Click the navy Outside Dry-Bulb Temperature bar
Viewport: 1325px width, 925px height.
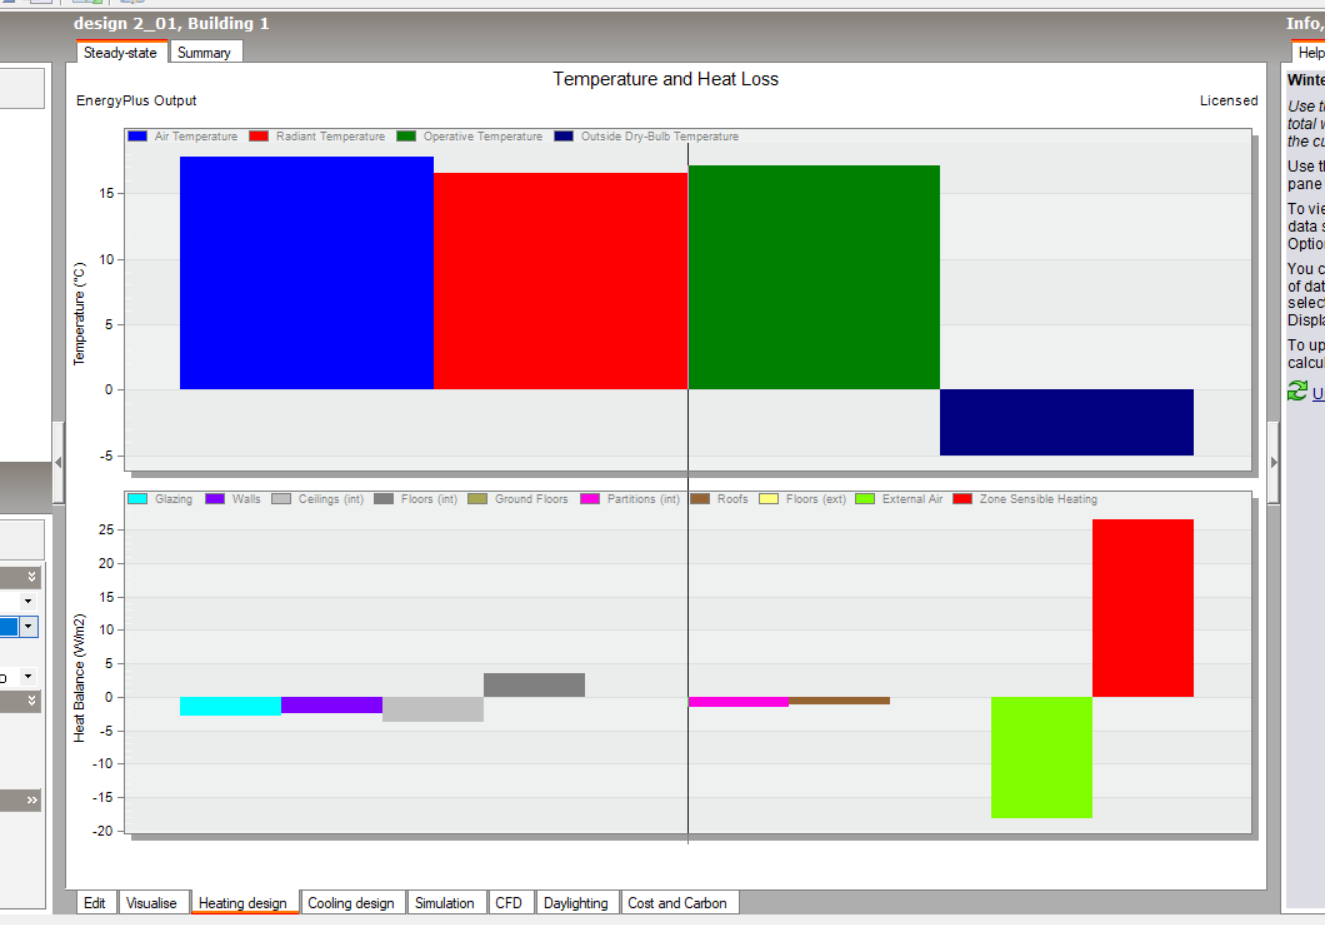click(1067, 422)
